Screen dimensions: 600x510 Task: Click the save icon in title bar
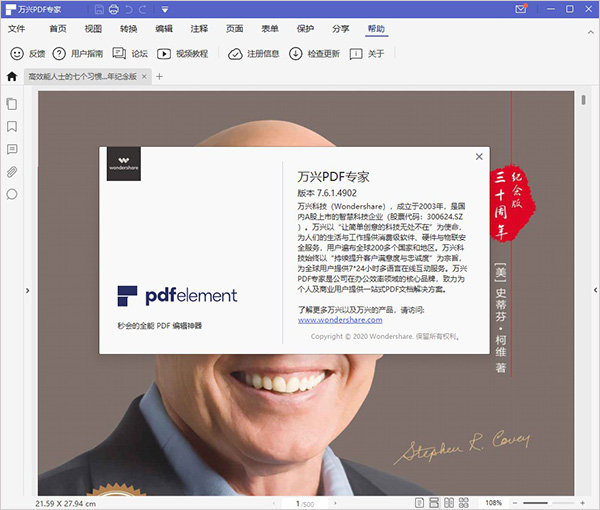99,9
